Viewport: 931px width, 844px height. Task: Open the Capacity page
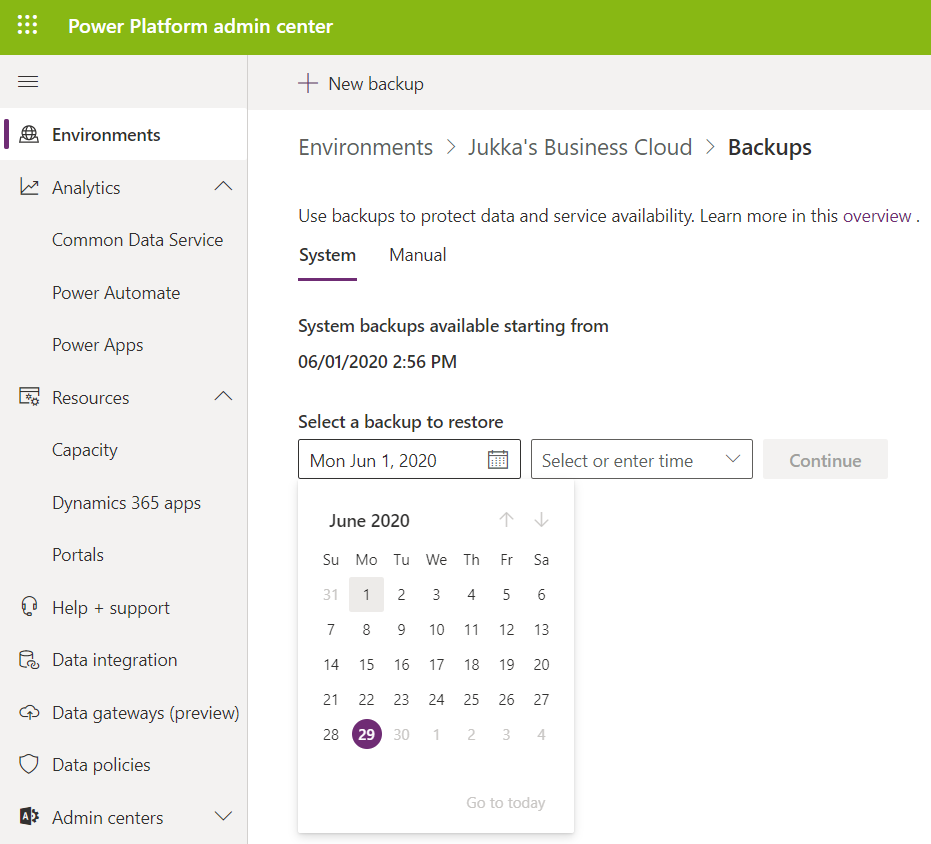(84, 450)
